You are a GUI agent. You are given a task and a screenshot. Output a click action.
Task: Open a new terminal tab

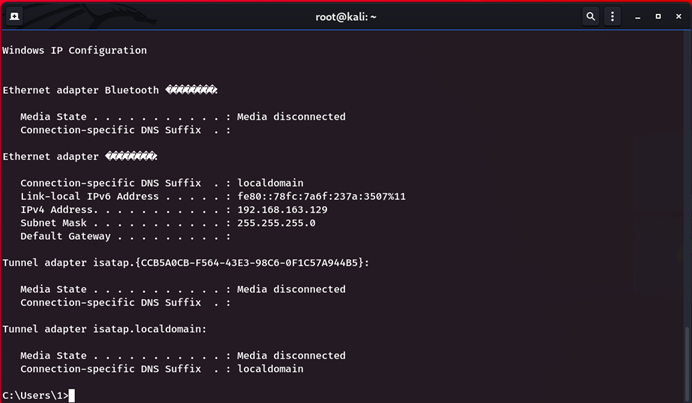16,17
